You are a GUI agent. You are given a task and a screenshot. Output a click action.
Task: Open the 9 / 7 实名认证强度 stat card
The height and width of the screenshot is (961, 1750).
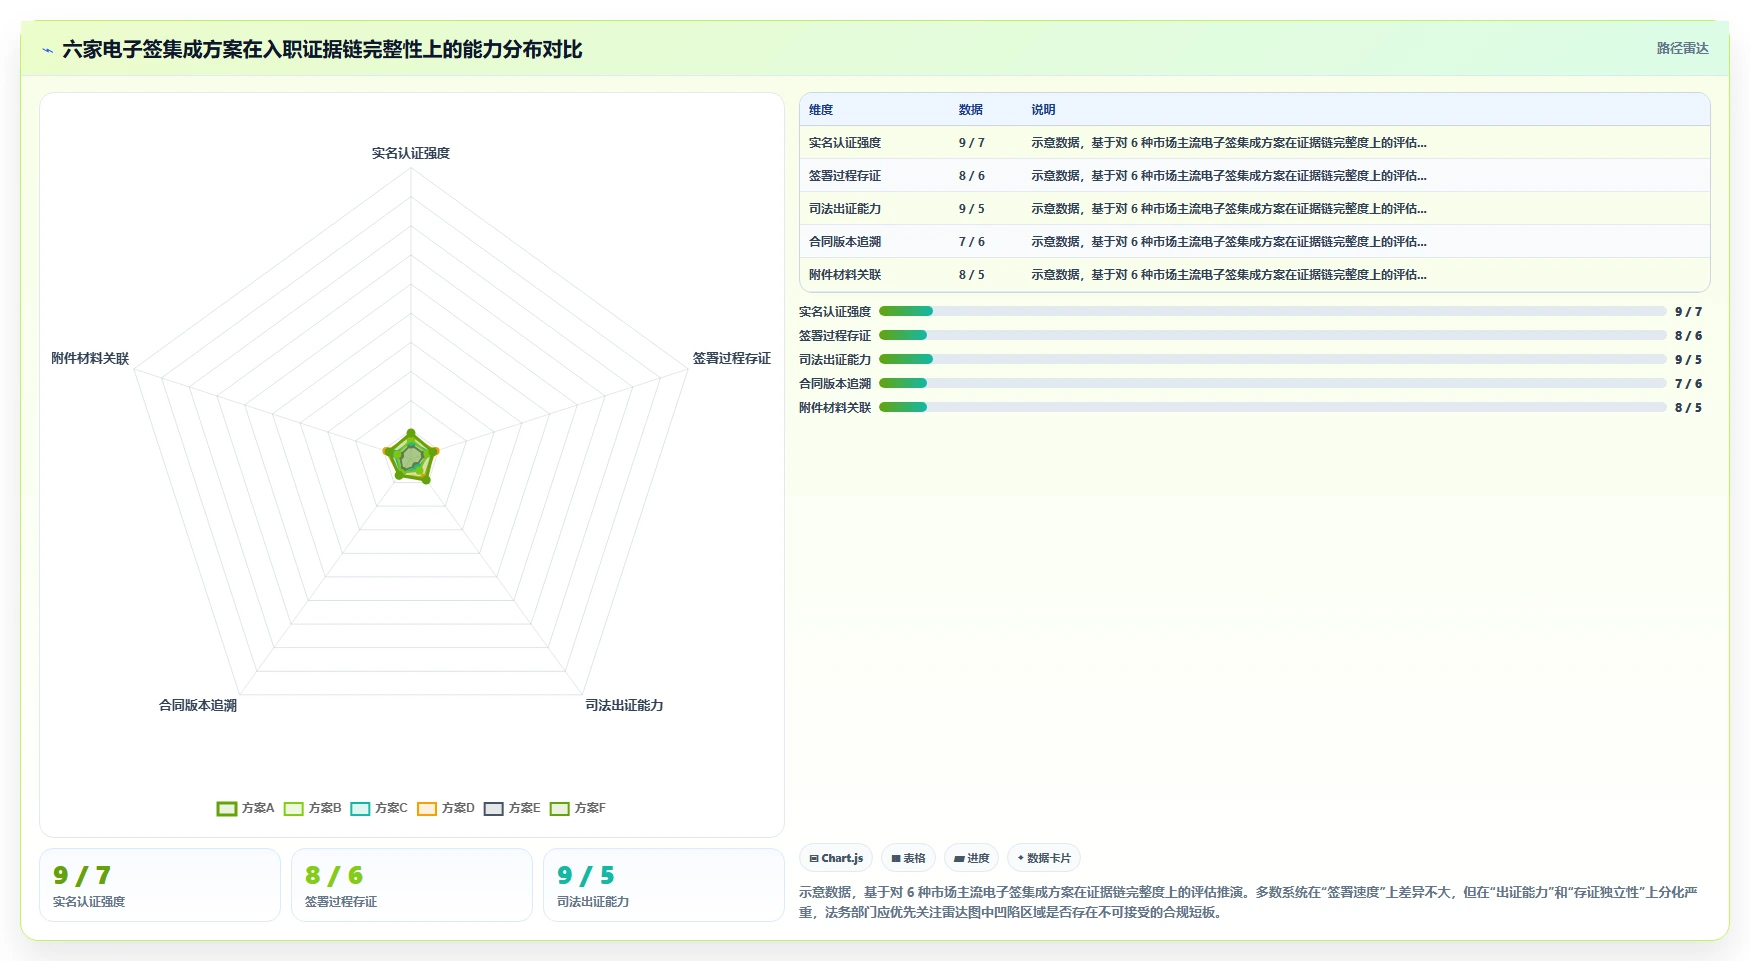pyautogui.click(x=160, y=885)
